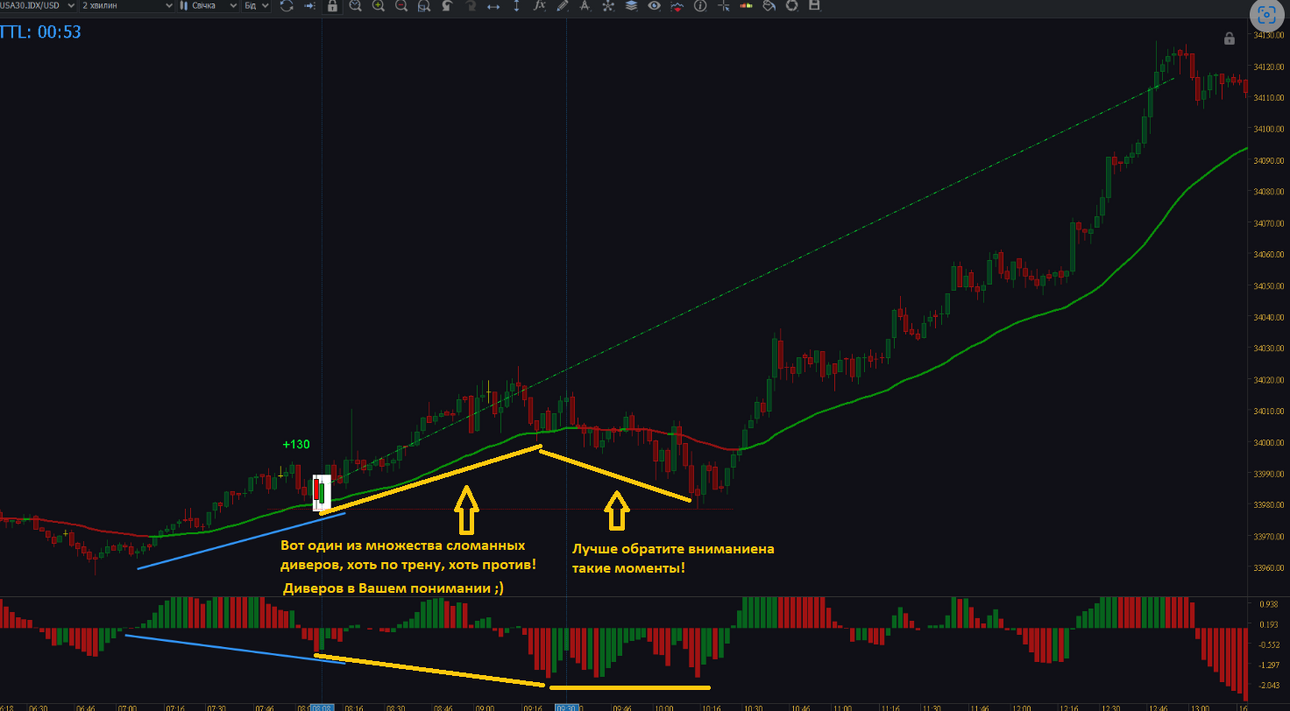
Task: Toggle the toolbar padlock icon
Action: coord(332,6)
